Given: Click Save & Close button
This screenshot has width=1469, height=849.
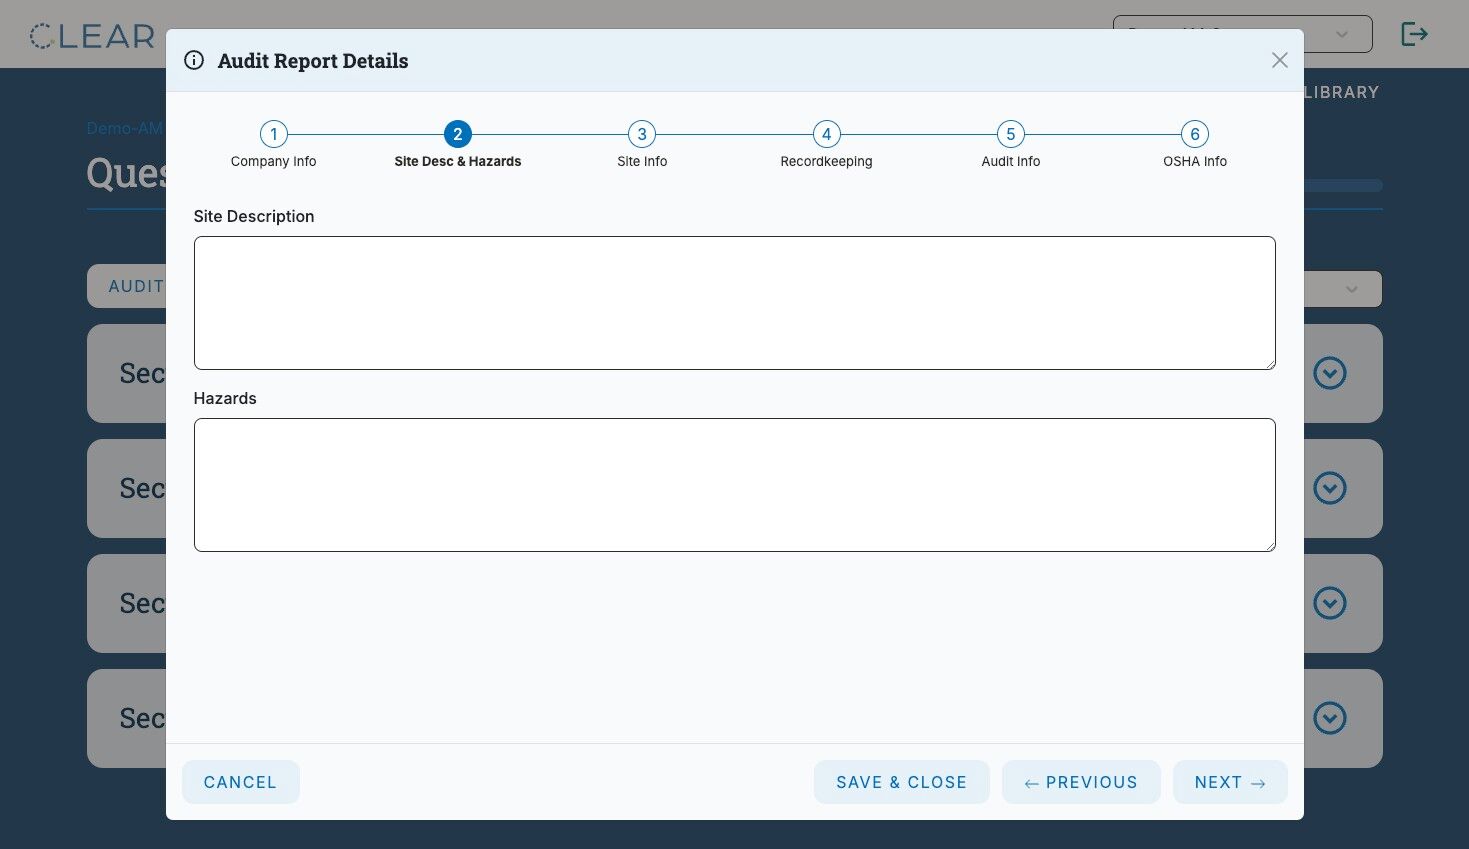Looking at the screenshot, I should point(901,782).
